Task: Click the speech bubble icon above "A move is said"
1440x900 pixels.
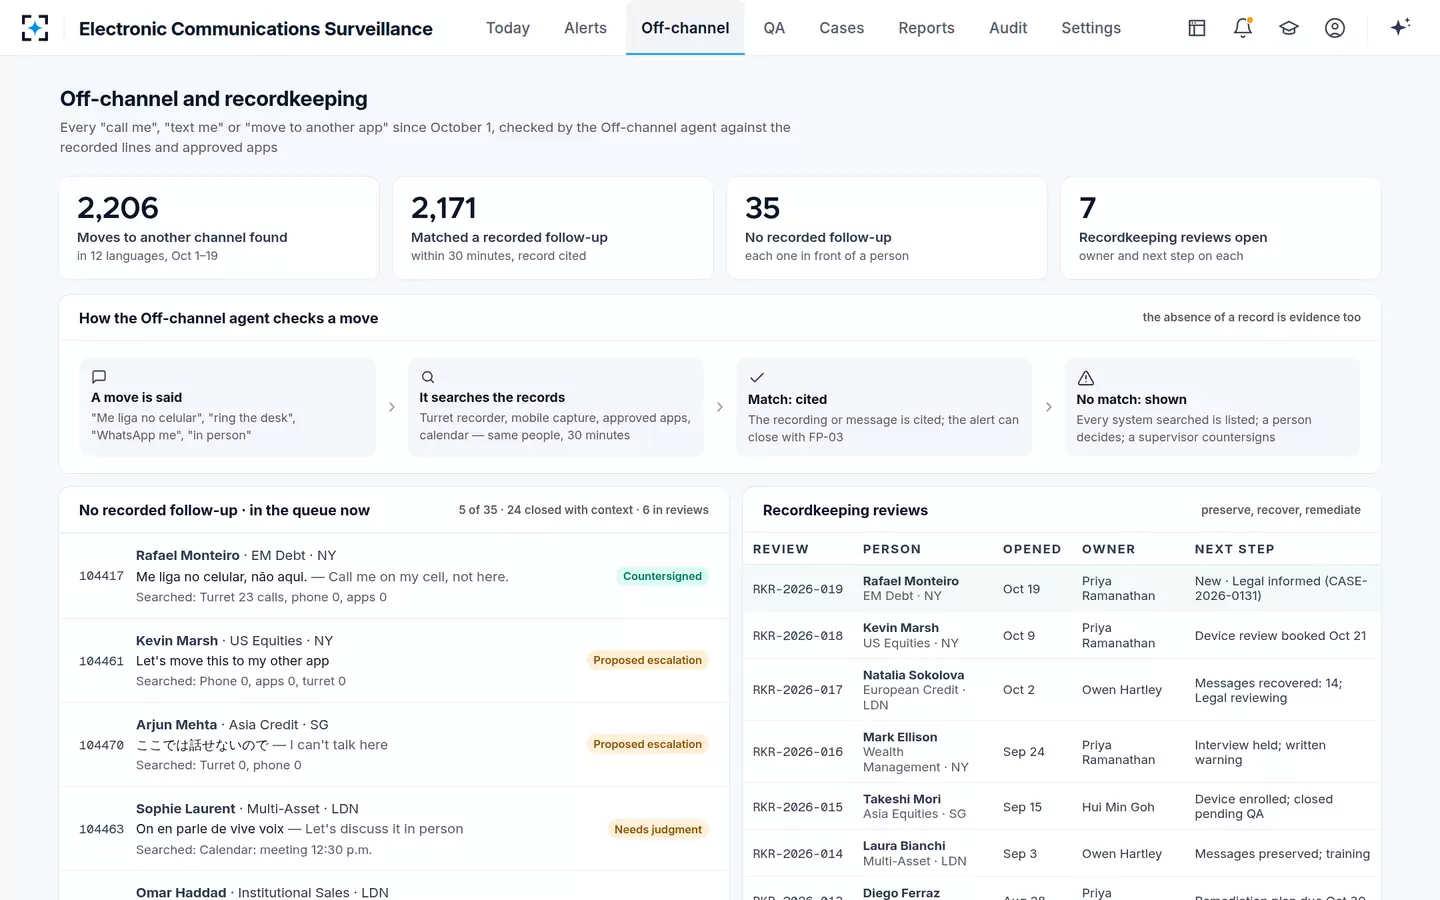Action: pyautogui.click(x=99, y=377)
